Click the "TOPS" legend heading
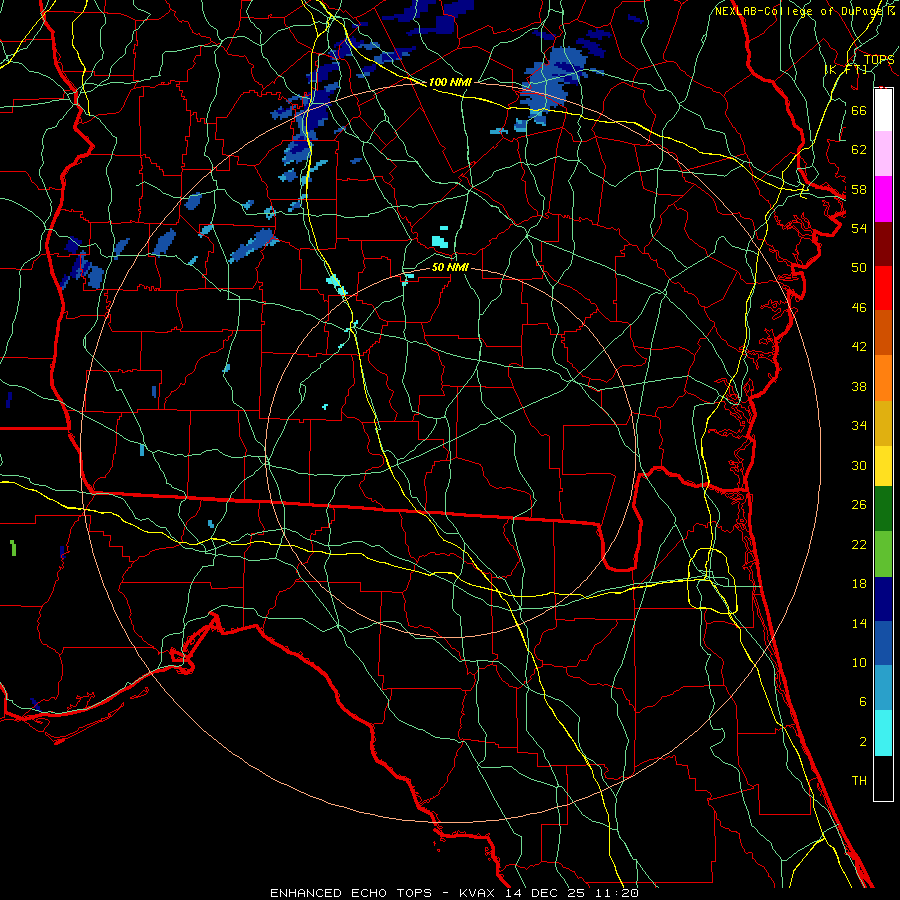 click(879, 59)
